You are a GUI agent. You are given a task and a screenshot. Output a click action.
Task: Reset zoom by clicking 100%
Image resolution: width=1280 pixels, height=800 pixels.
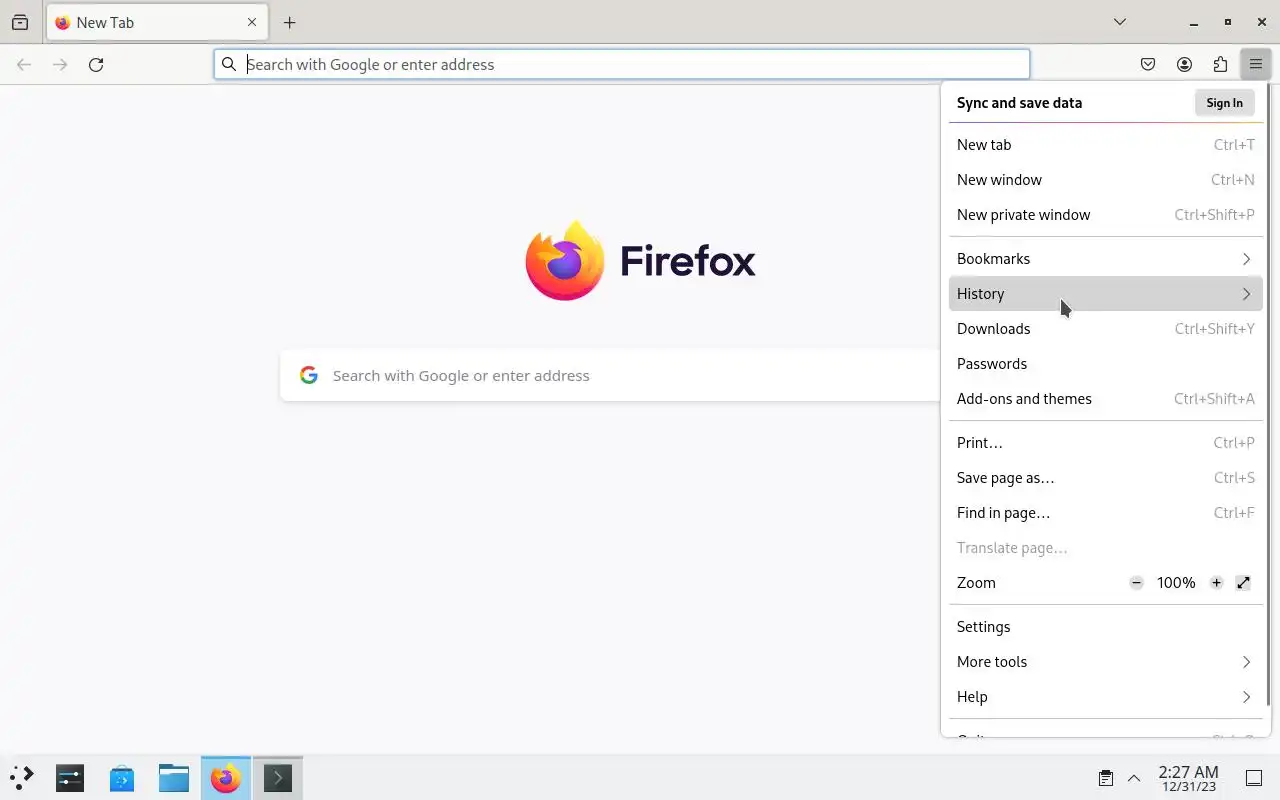[1176, 583]
